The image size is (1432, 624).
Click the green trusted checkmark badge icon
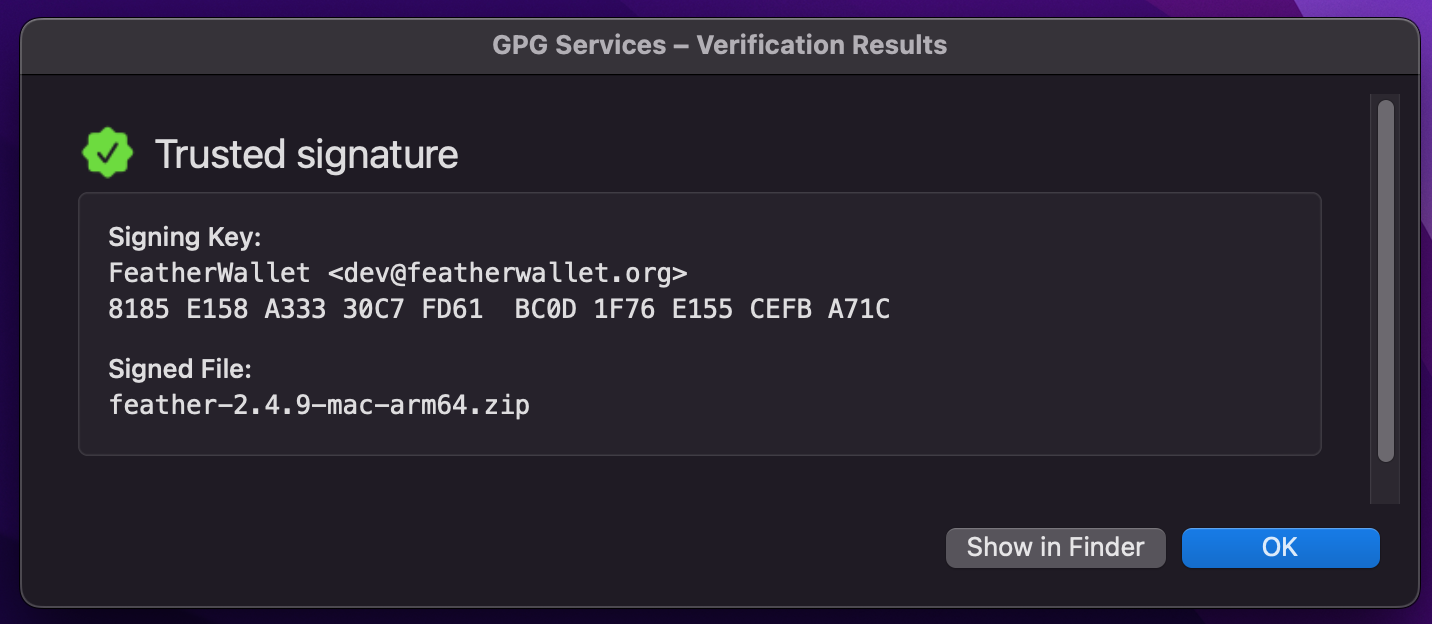pos(107,153)
